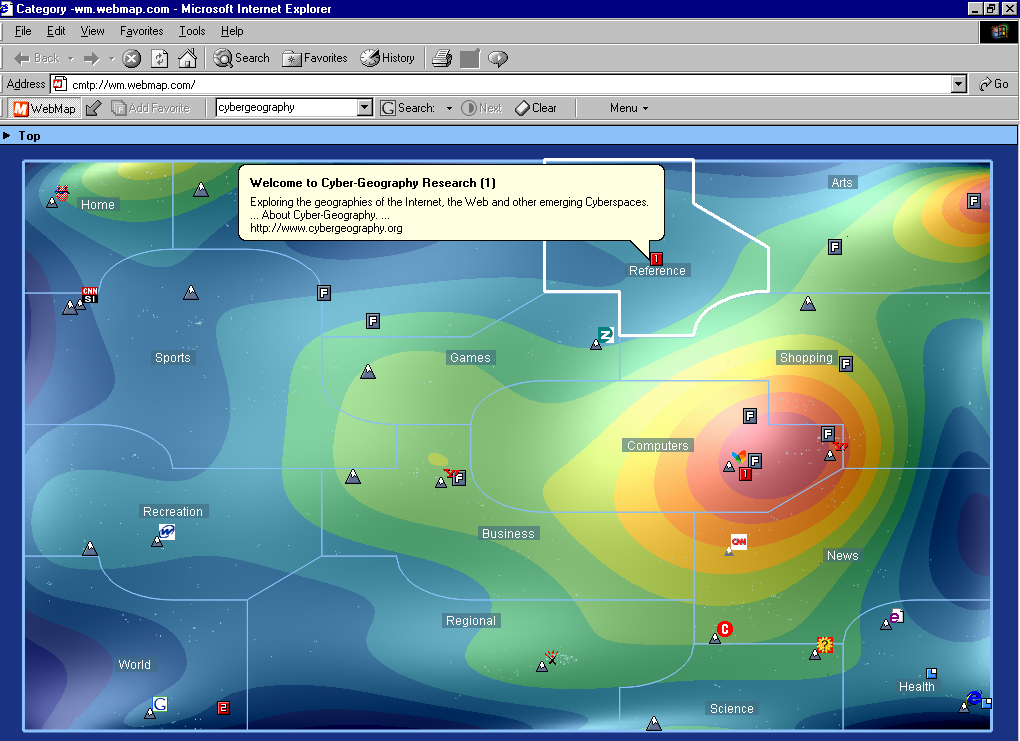Viewport: 1020px width, 741px height.
Task: Stop page loading with the Stop icon
Action: (131, 59)
